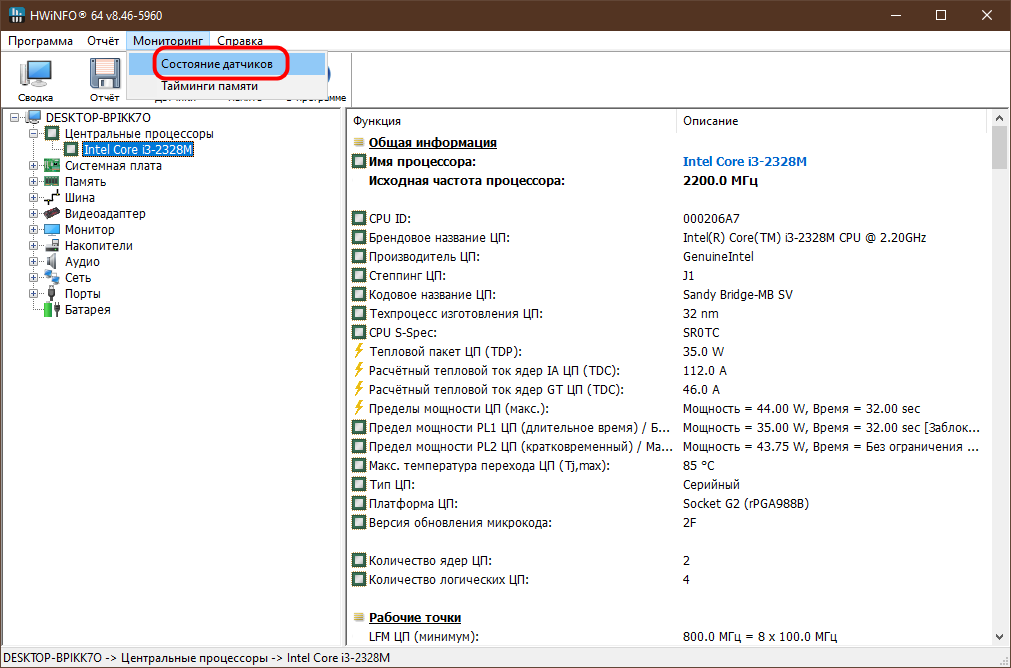Viewport: 1011px width, 668px height.
Task: Click the blue Intel Core i3-2328M value
Action: (x=745, y=161)
